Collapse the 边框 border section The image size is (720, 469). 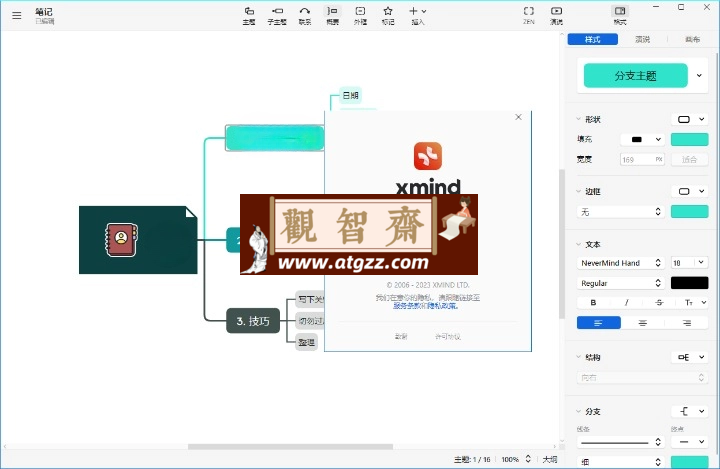(579, 191)
